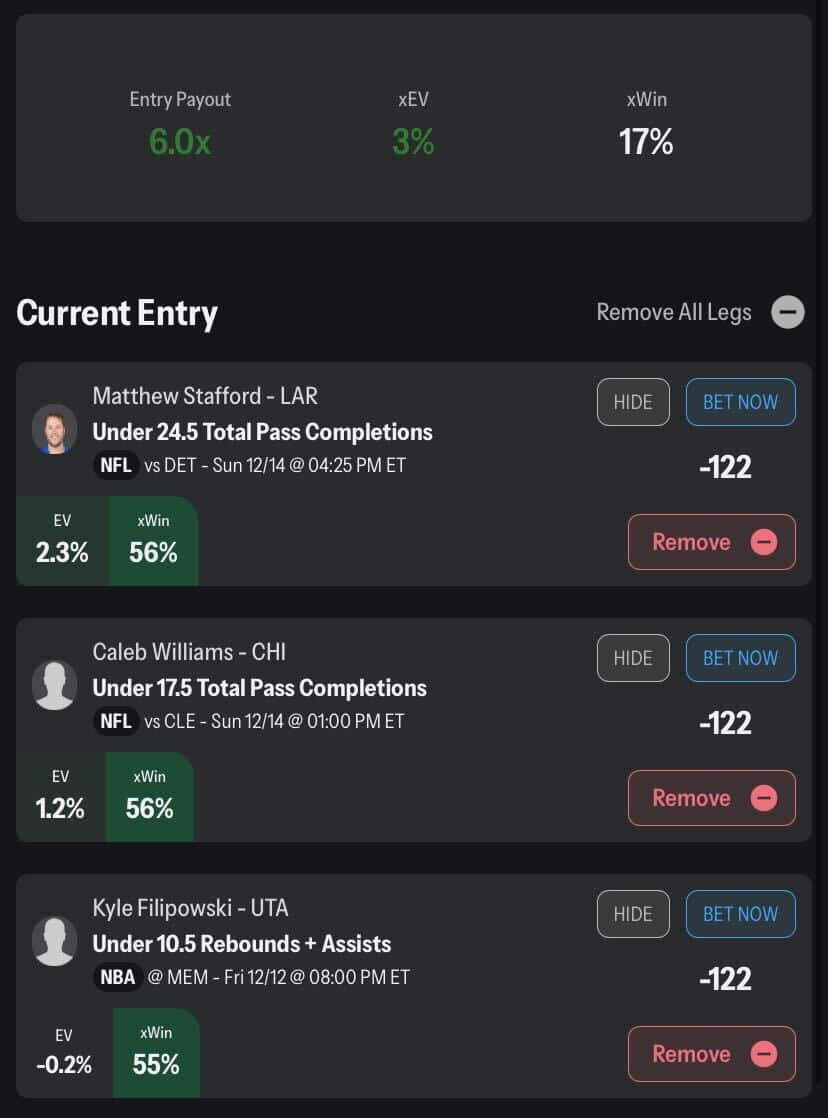Click the -122 odds on Filipowski's leg
The image size is (828, 1118).
pyautogui.click(x=725, y=978)
